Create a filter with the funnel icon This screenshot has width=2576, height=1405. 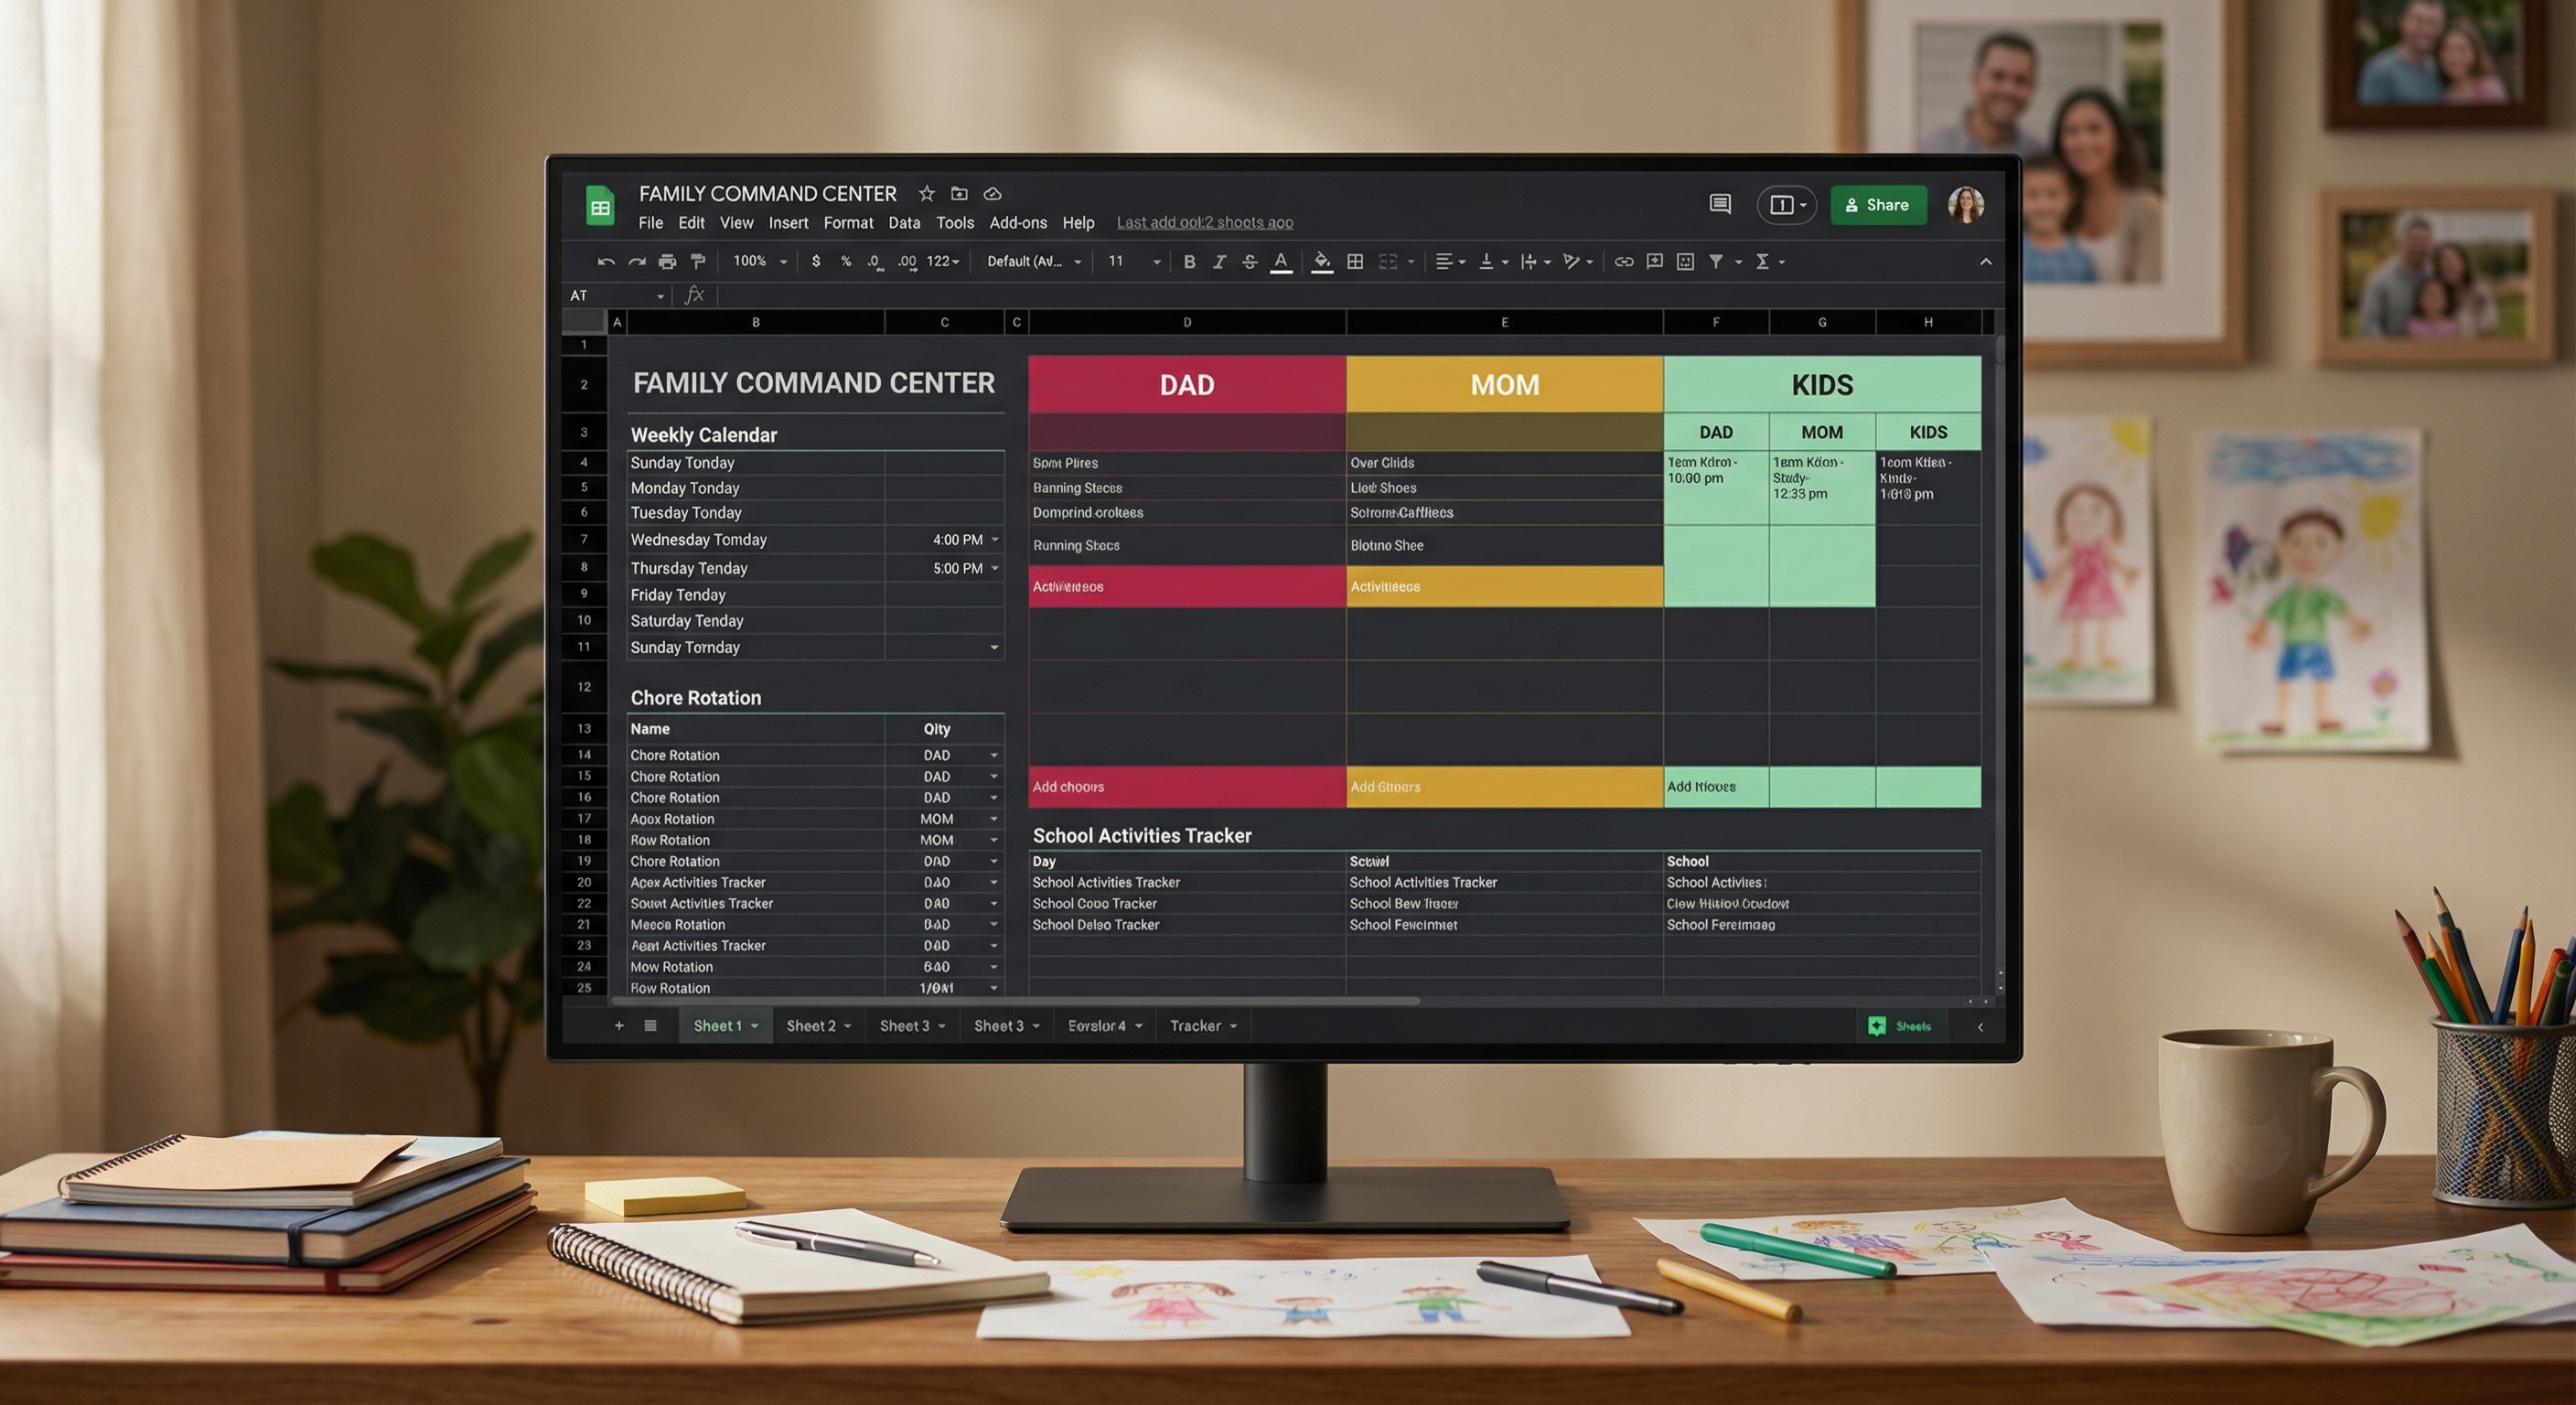[x=1716, y=262]
